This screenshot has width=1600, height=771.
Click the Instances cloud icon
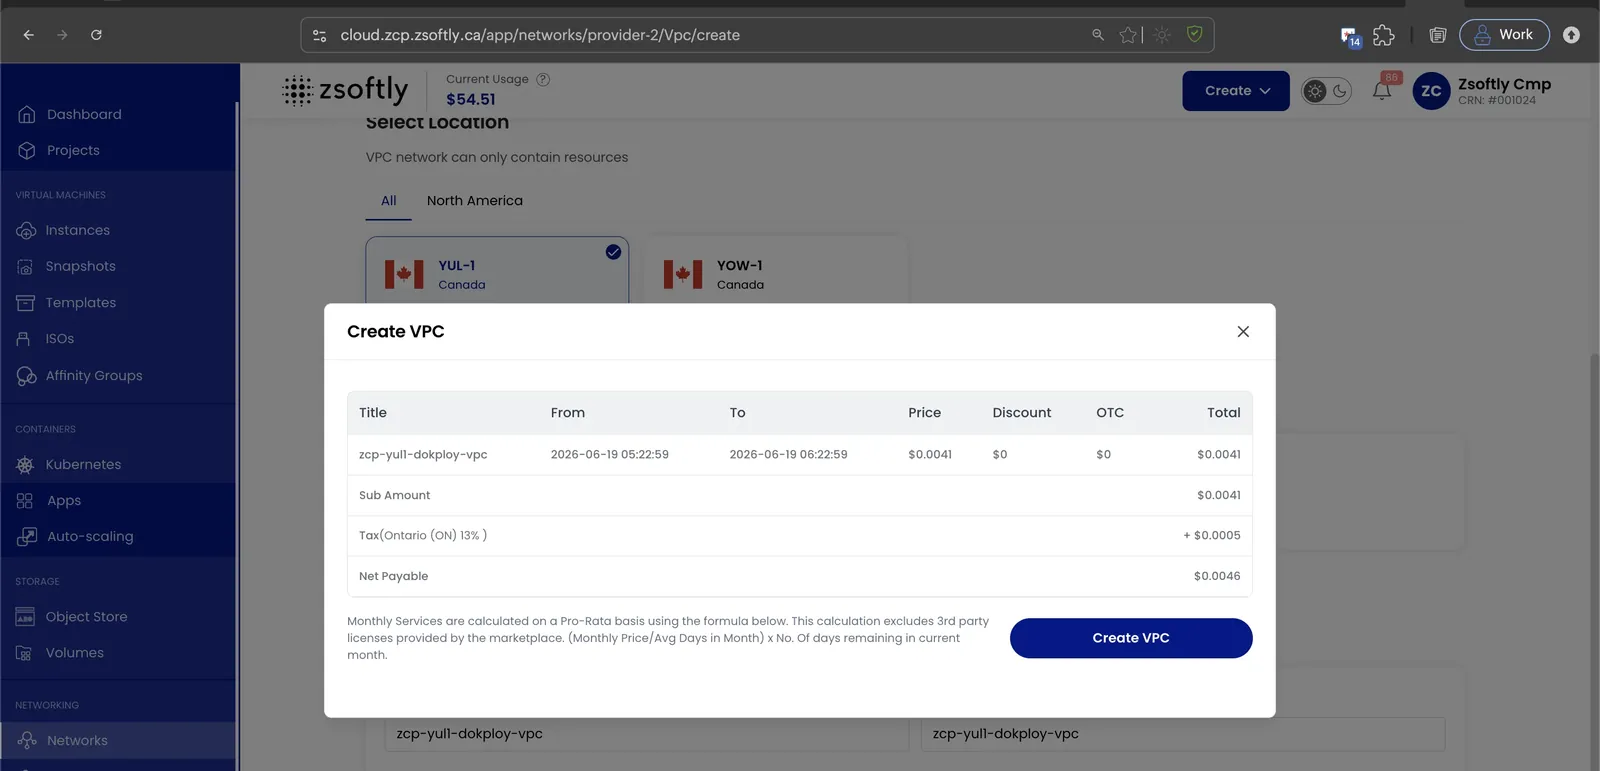point(26,231)
